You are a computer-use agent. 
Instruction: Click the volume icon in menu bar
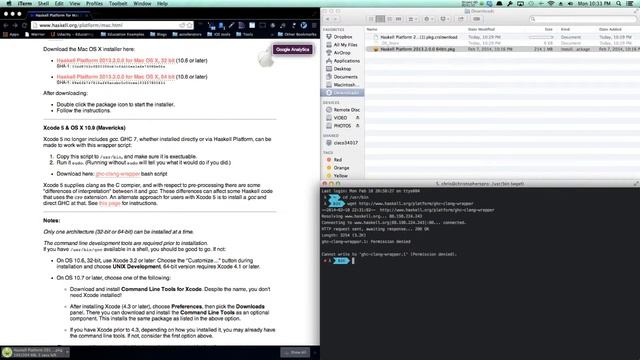pos(570,3)
